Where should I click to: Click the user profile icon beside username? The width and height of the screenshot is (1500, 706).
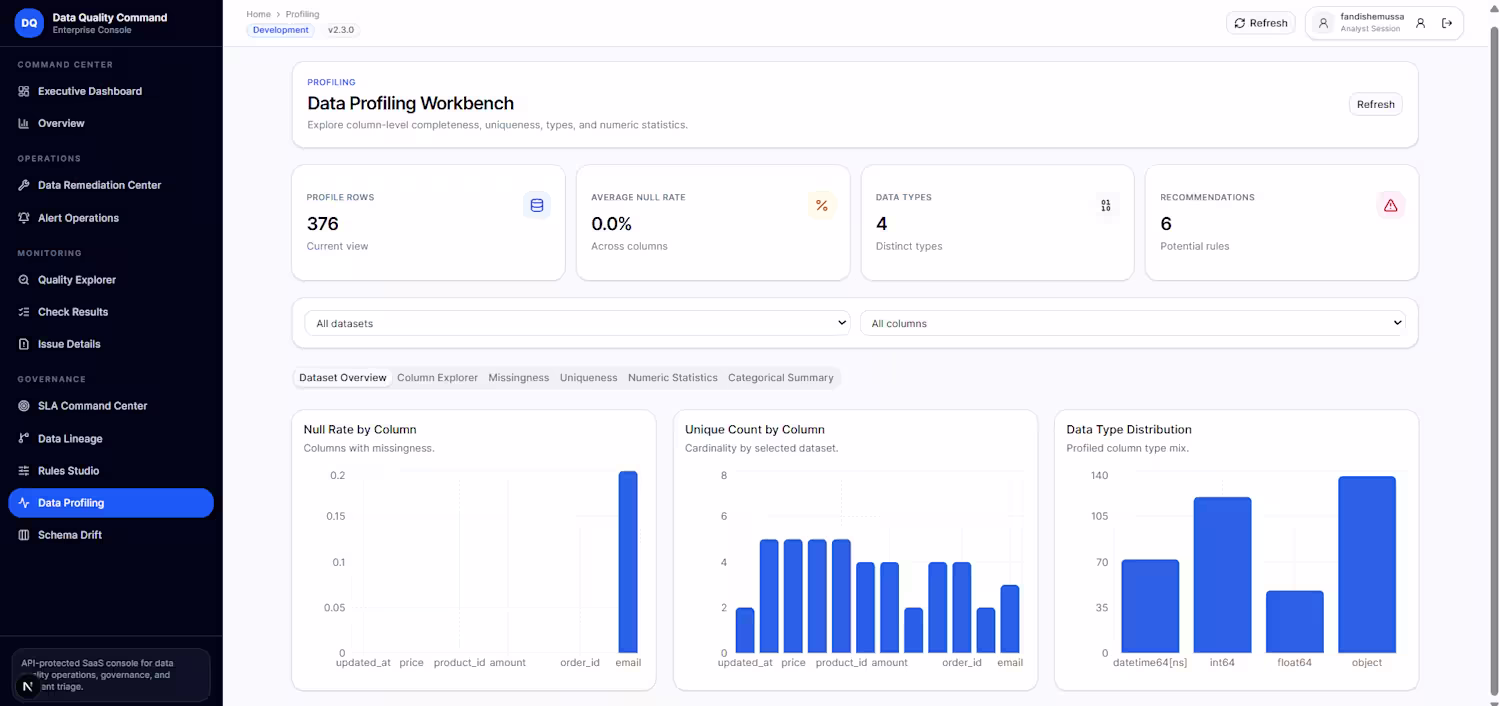coord(1420,23)
